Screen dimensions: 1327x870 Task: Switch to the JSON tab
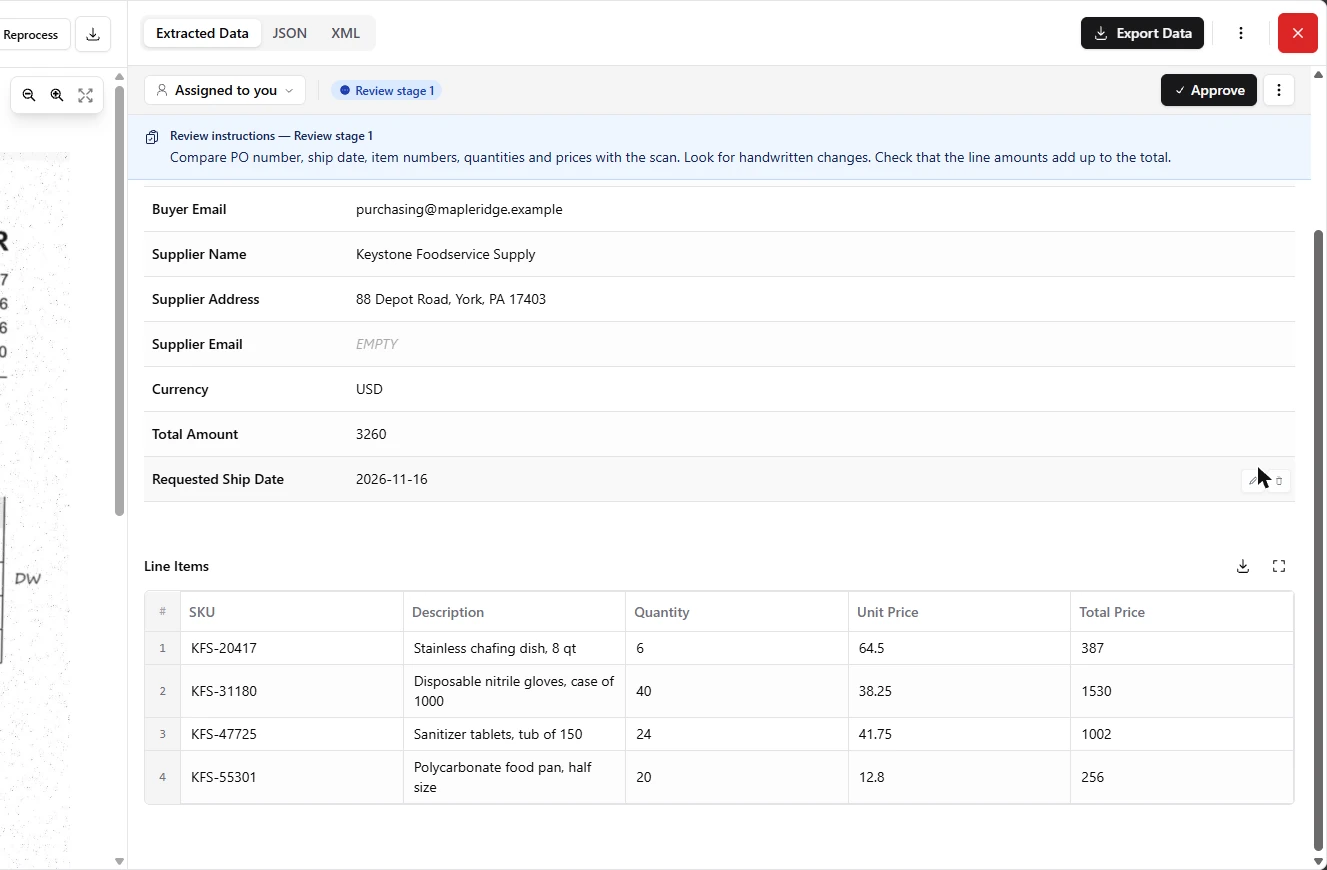290,33
